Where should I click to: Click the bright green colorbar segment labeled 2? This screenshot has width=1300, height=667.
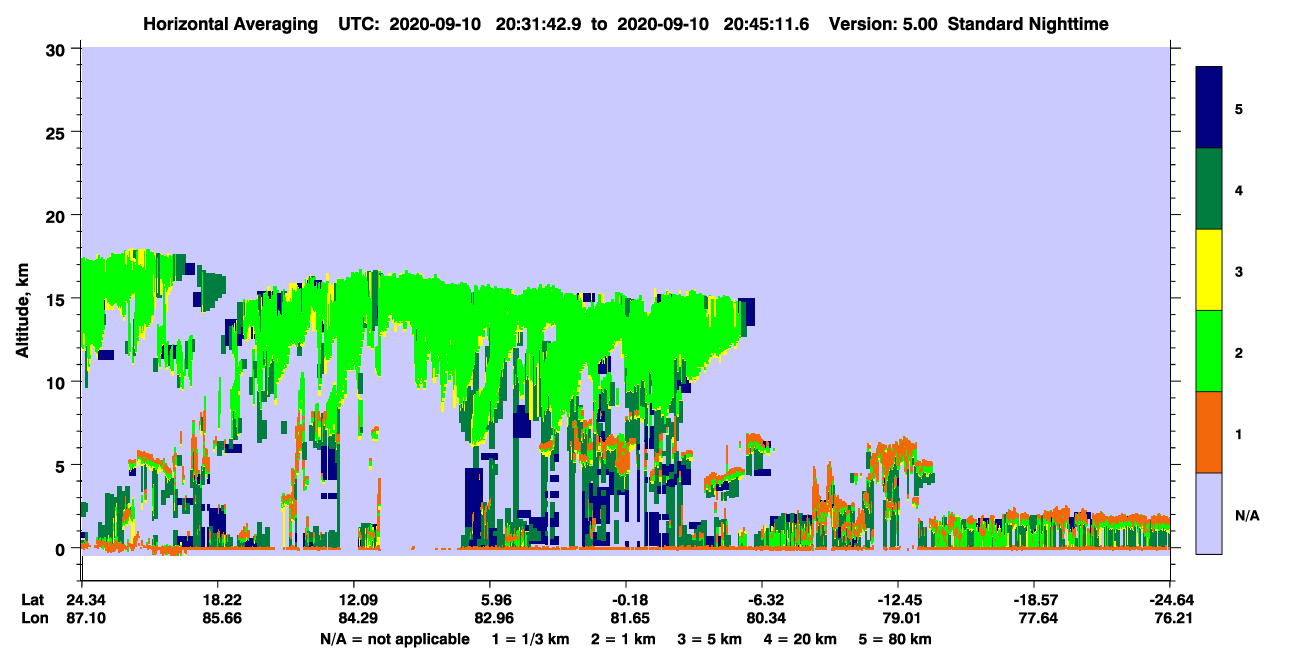click(1209, 351)
